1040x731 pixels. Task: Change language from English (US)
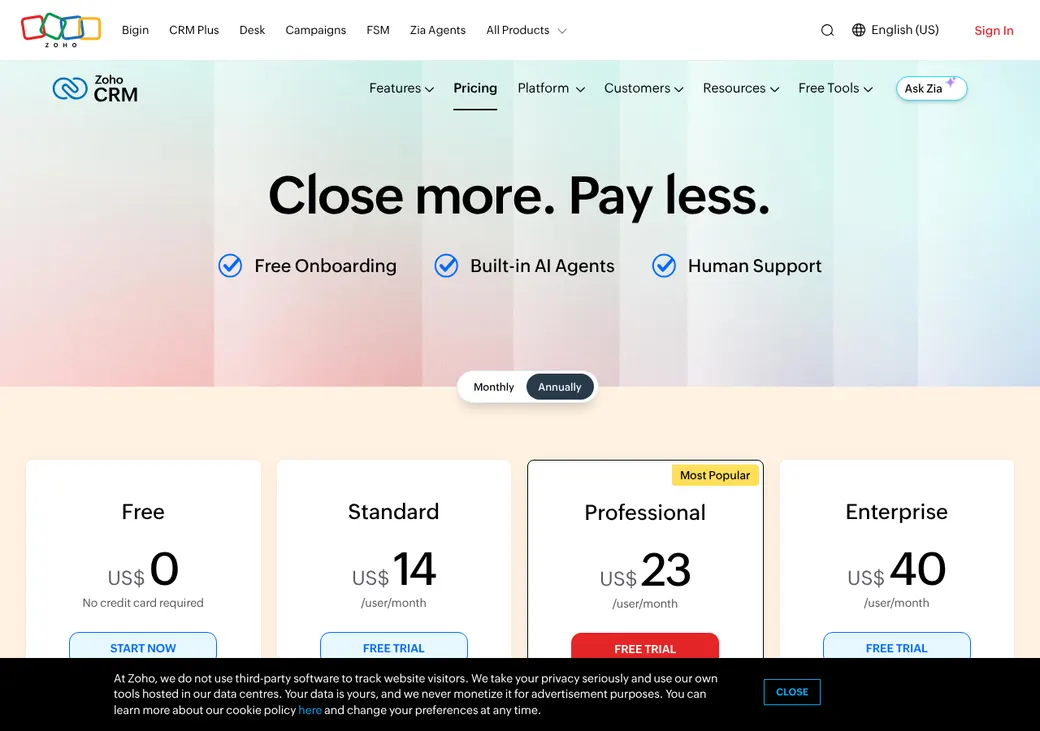pyautogui.click(x=895, y=30)
